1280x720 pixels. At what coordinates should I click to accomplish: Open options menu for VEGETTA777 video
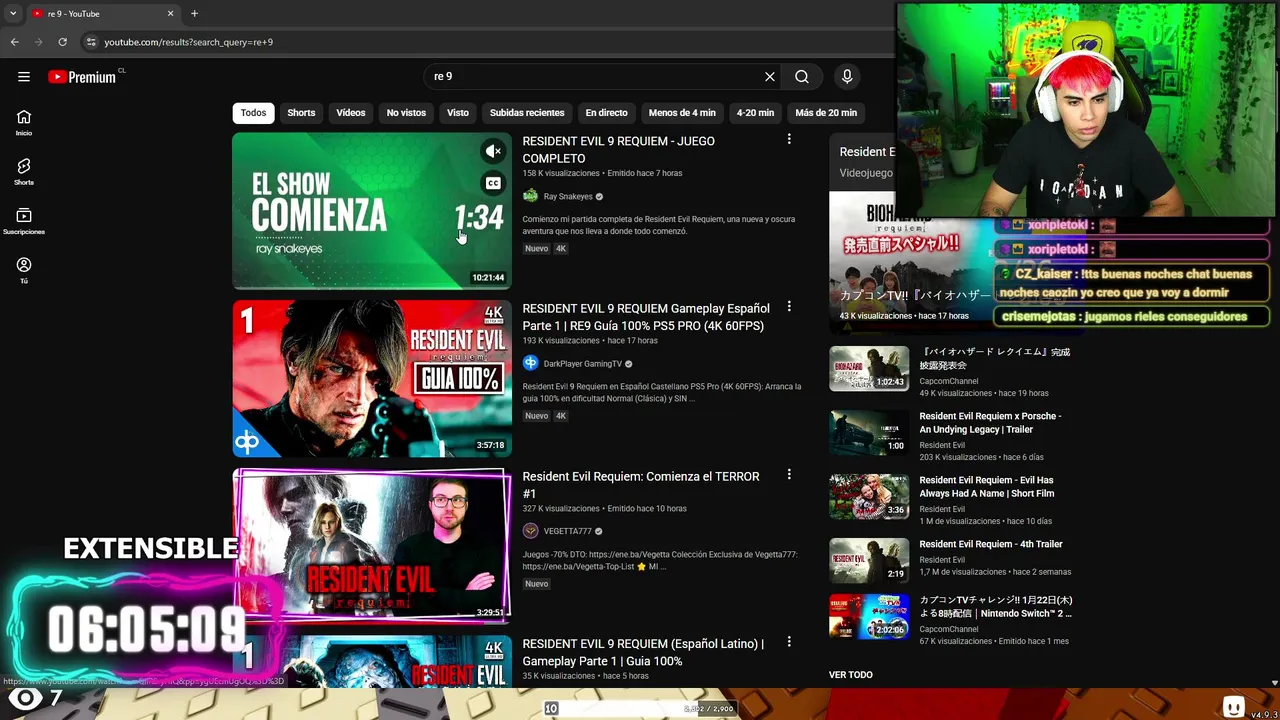(789, 475)
